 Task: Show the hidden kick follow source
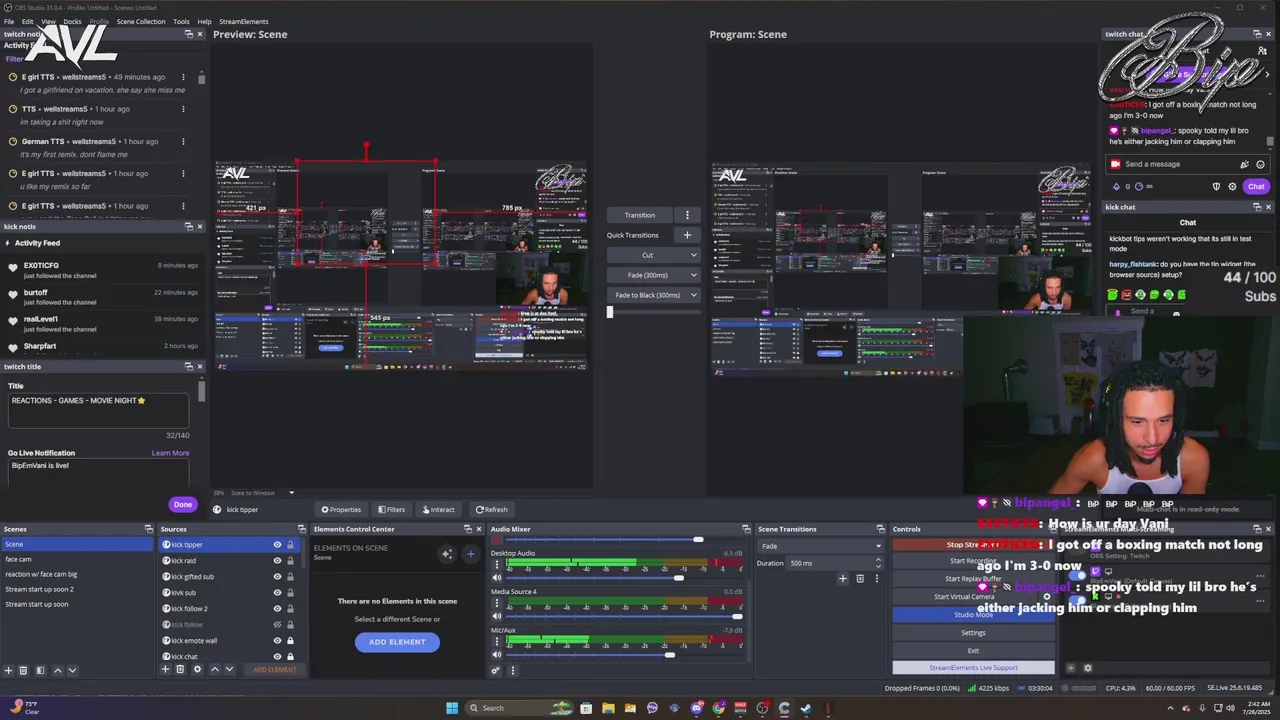pyautogui.click(x=277, y=625)
